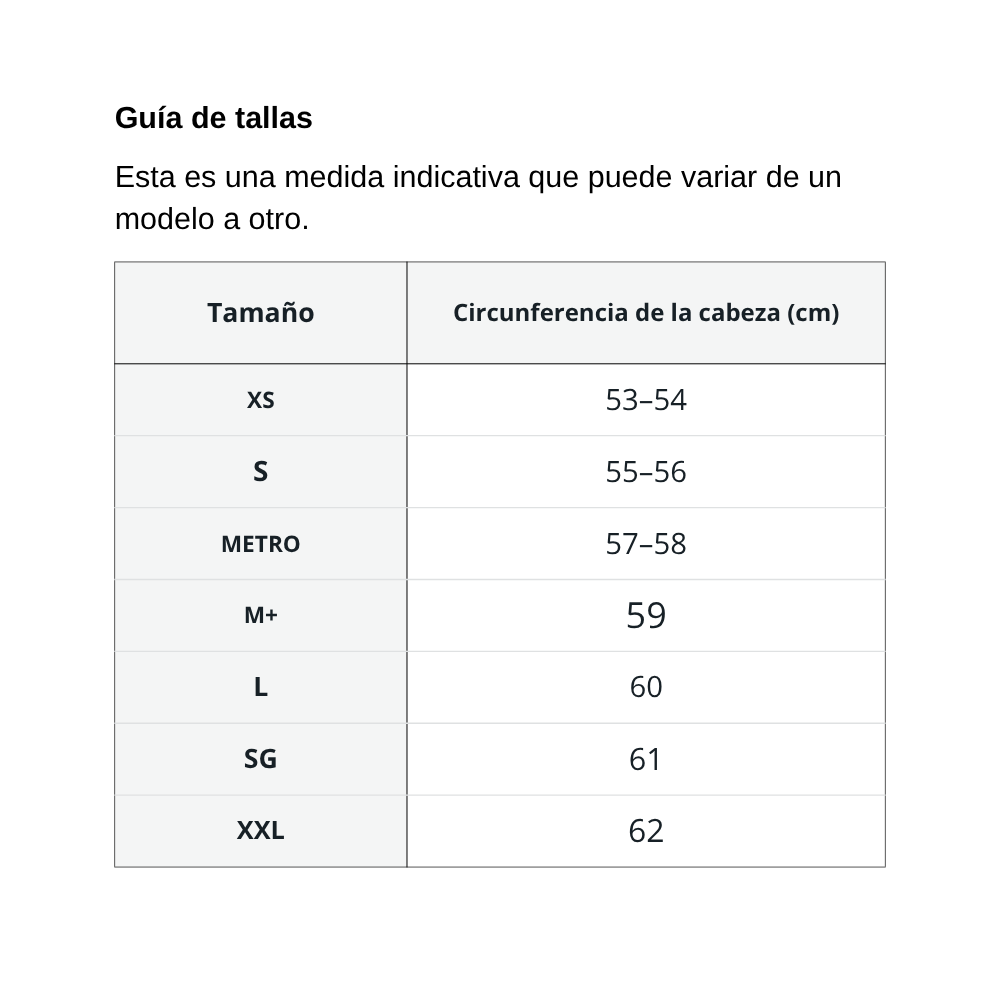Click the 'Esta es una medida indicativa' text

coord(318,177)
